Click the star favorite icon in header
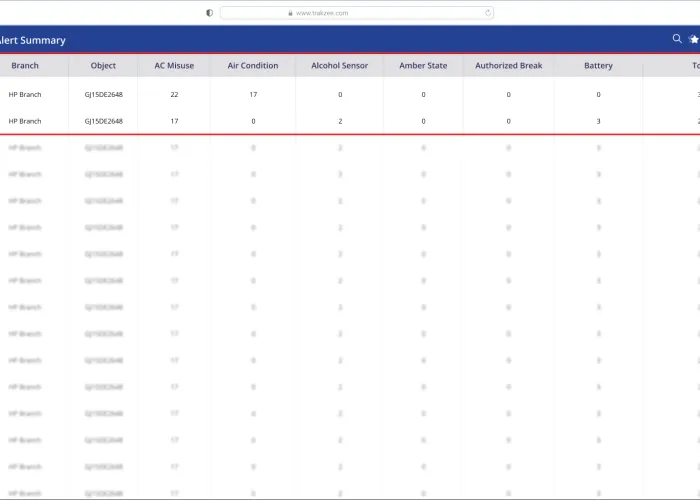This screenshot has height=500, width=700. point(694,39)
